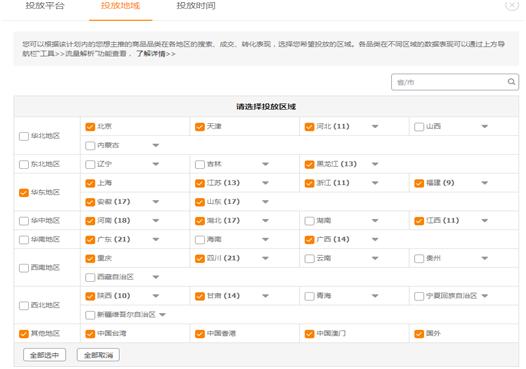Expand the 内蒙古 dropdown arrow
Screen dimensions: 526x369
[x=156, y=145]
